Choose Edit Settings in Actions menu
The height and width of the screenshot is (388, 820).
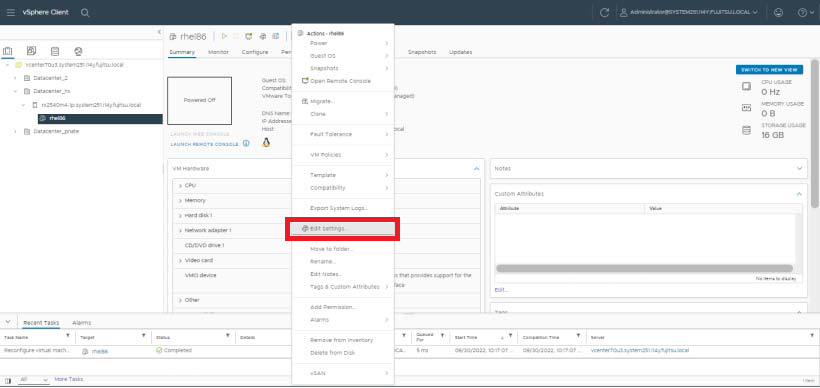coord(343,229)
